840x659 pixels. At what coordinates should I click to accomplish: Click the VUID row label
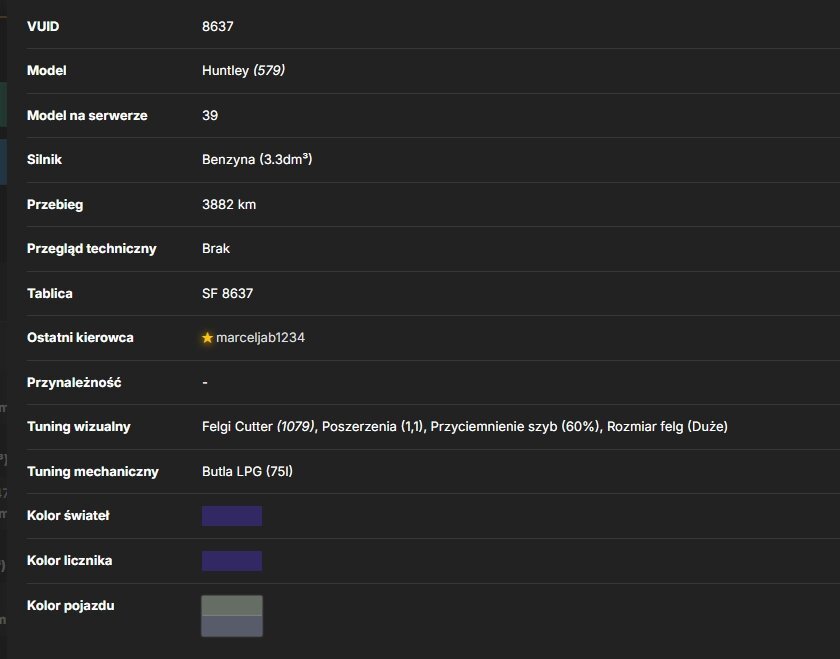click(43, 26)
